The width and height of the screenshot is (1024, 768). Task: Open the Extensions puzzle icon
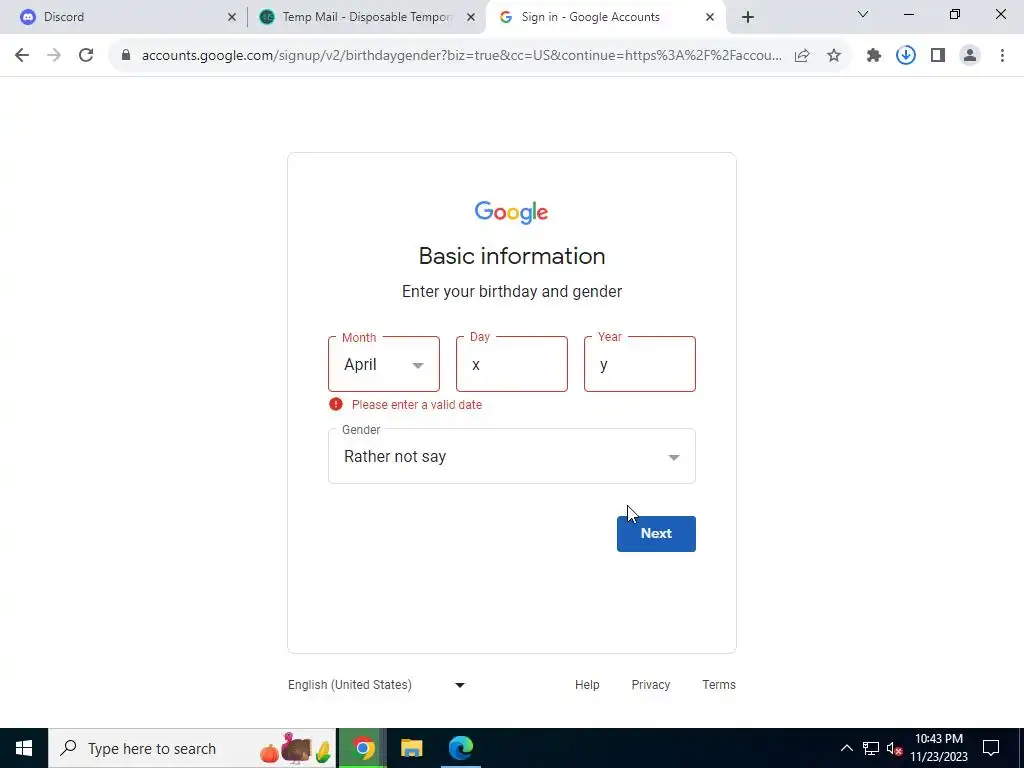[874, 56]
